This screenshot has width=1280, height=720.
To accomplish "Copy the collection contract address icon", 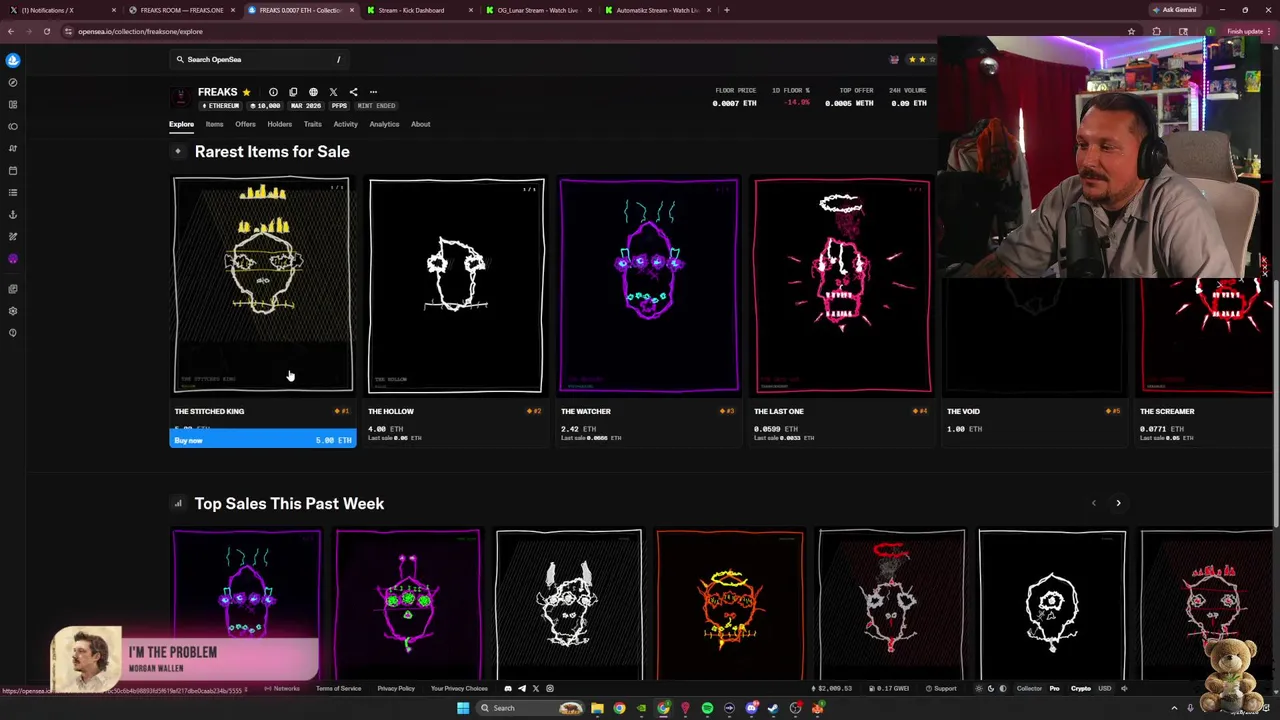I will pos(293,92).
